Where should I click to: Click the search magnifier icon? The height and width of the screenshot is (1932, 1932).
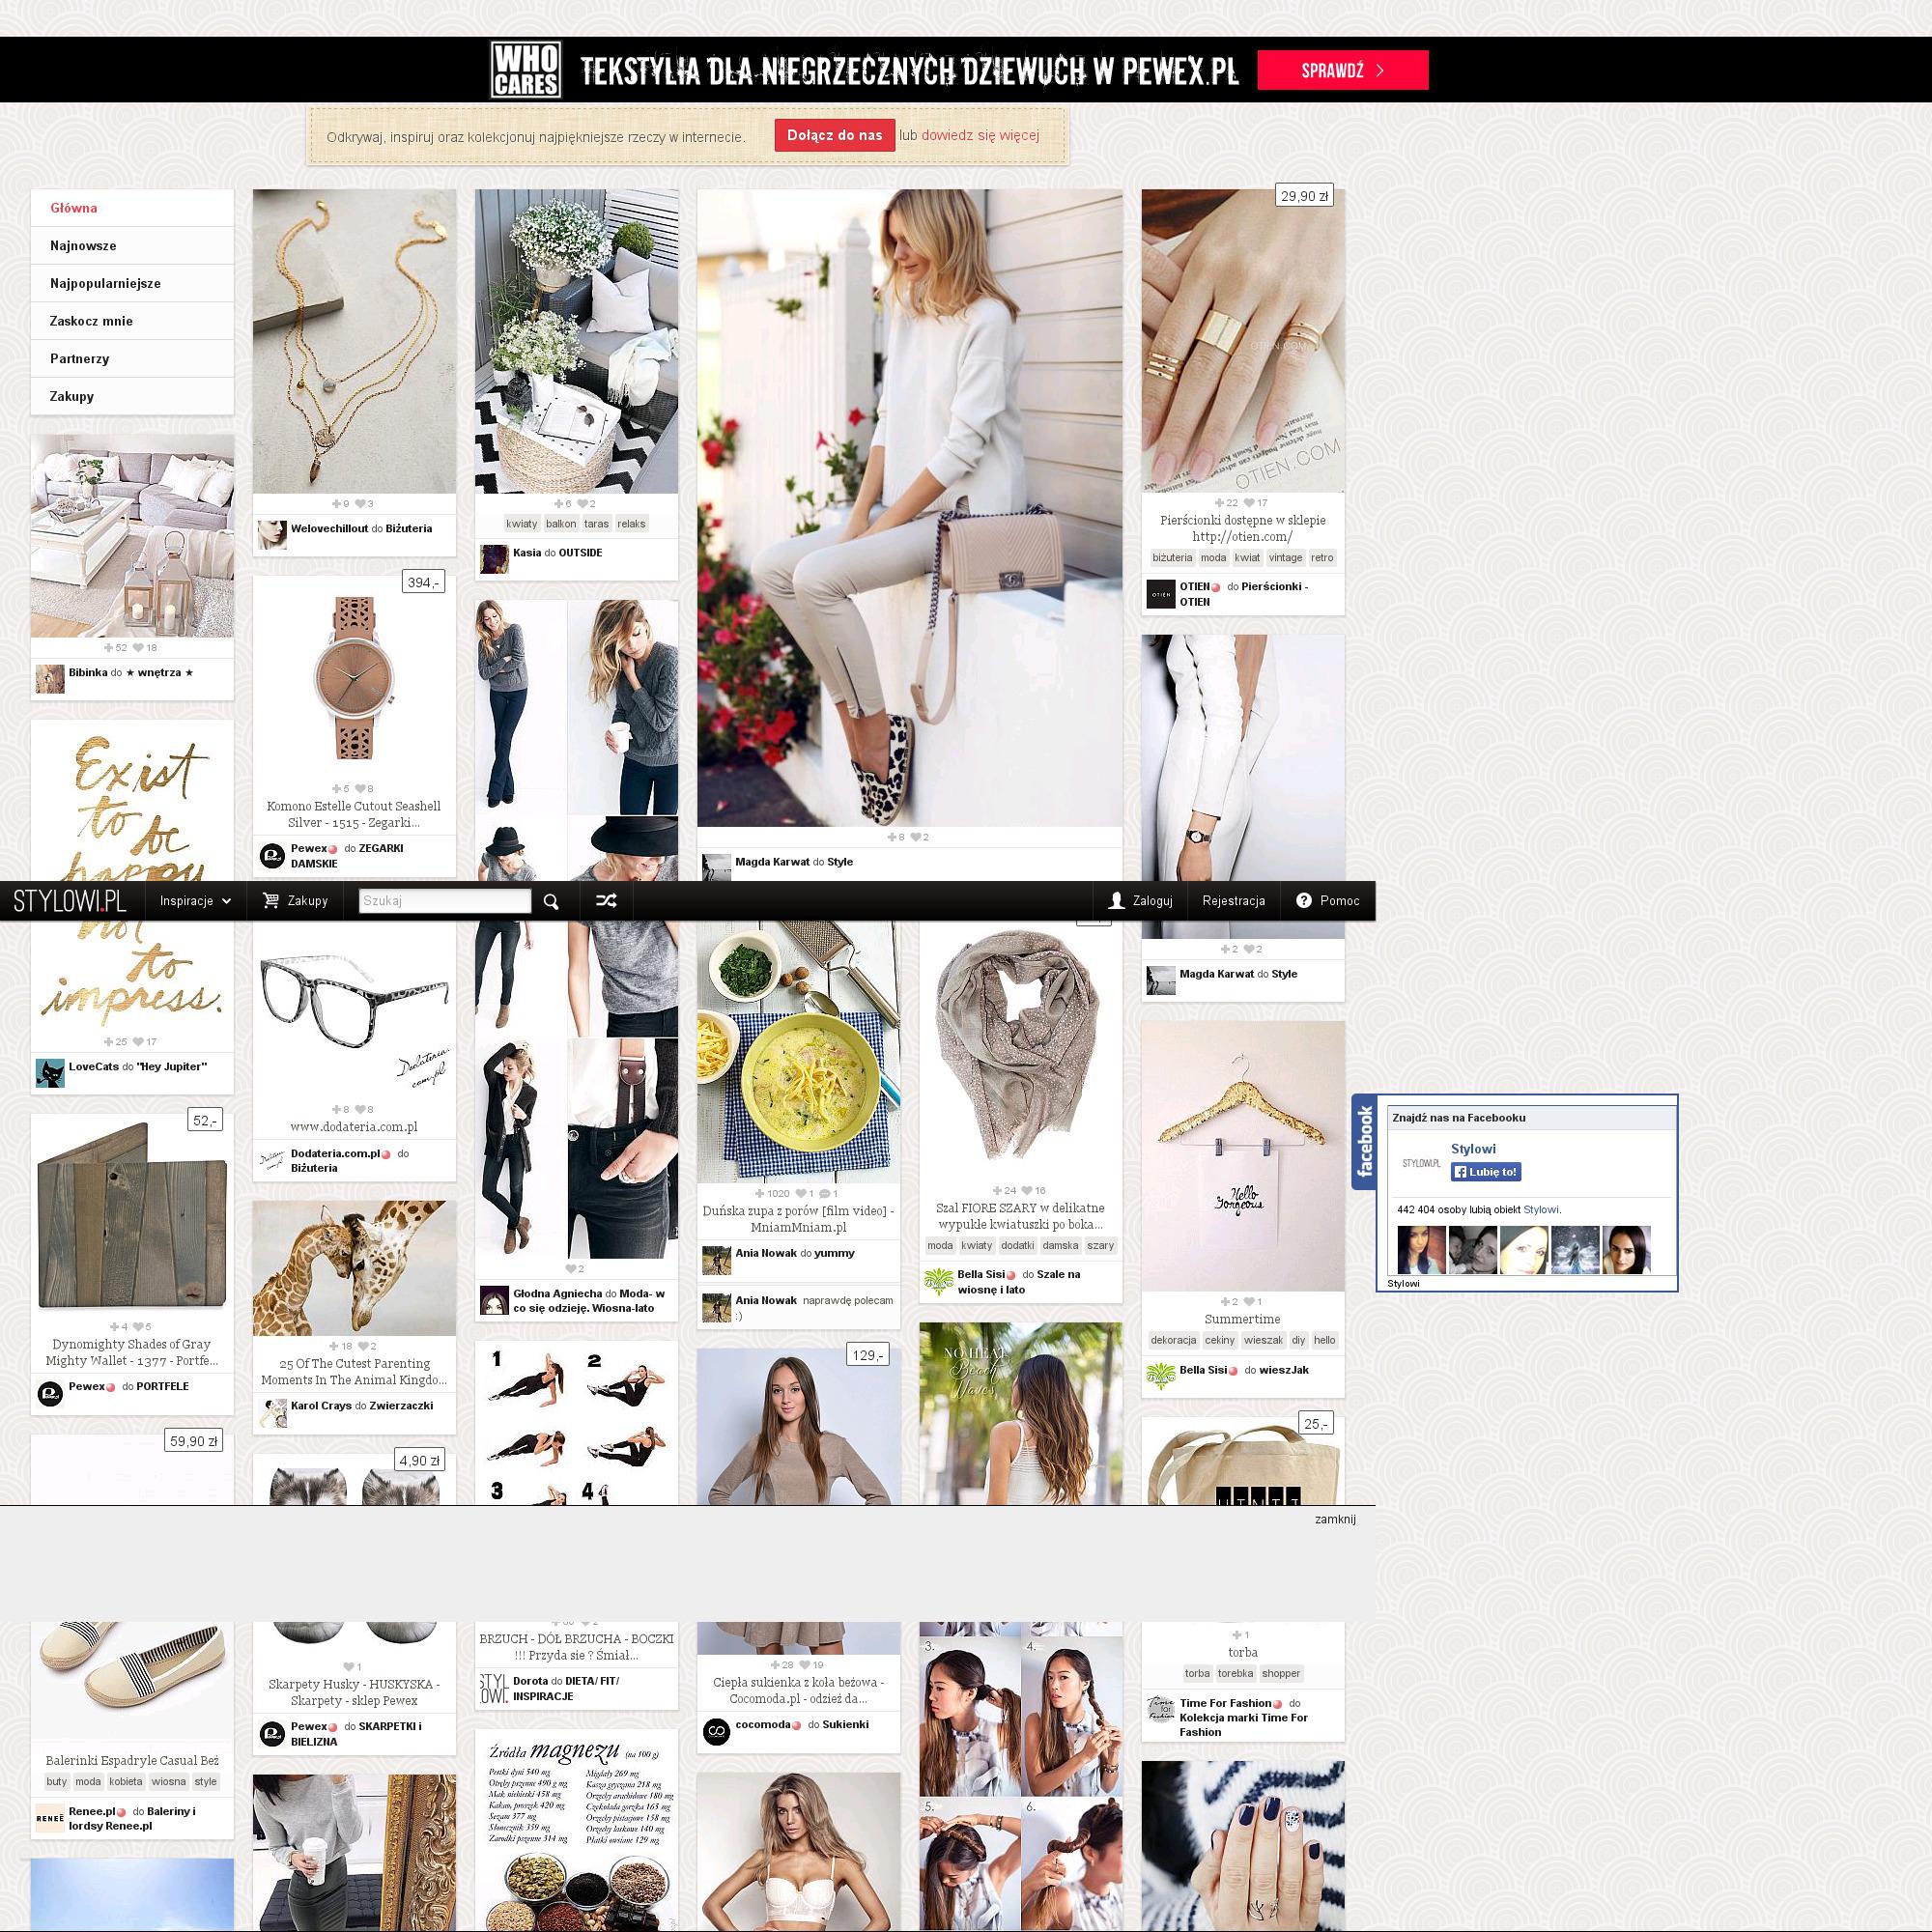[550, 901]
